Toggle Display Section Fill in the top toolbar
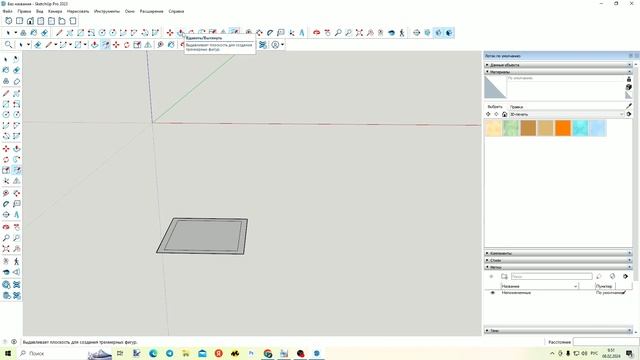 pyautogui.click(x=449, y=33)
